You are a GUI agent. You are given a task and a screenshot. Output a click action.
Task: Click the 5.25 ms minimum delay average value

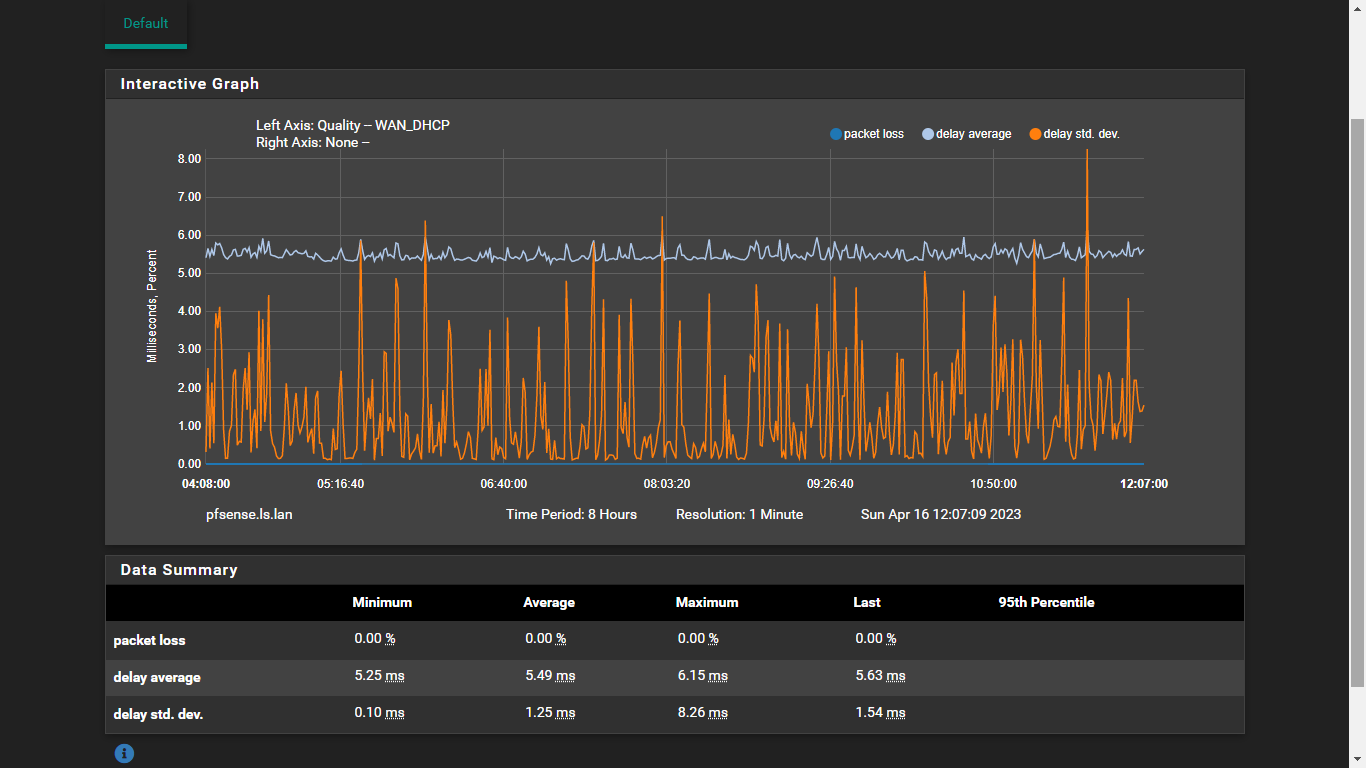point(379,676)
